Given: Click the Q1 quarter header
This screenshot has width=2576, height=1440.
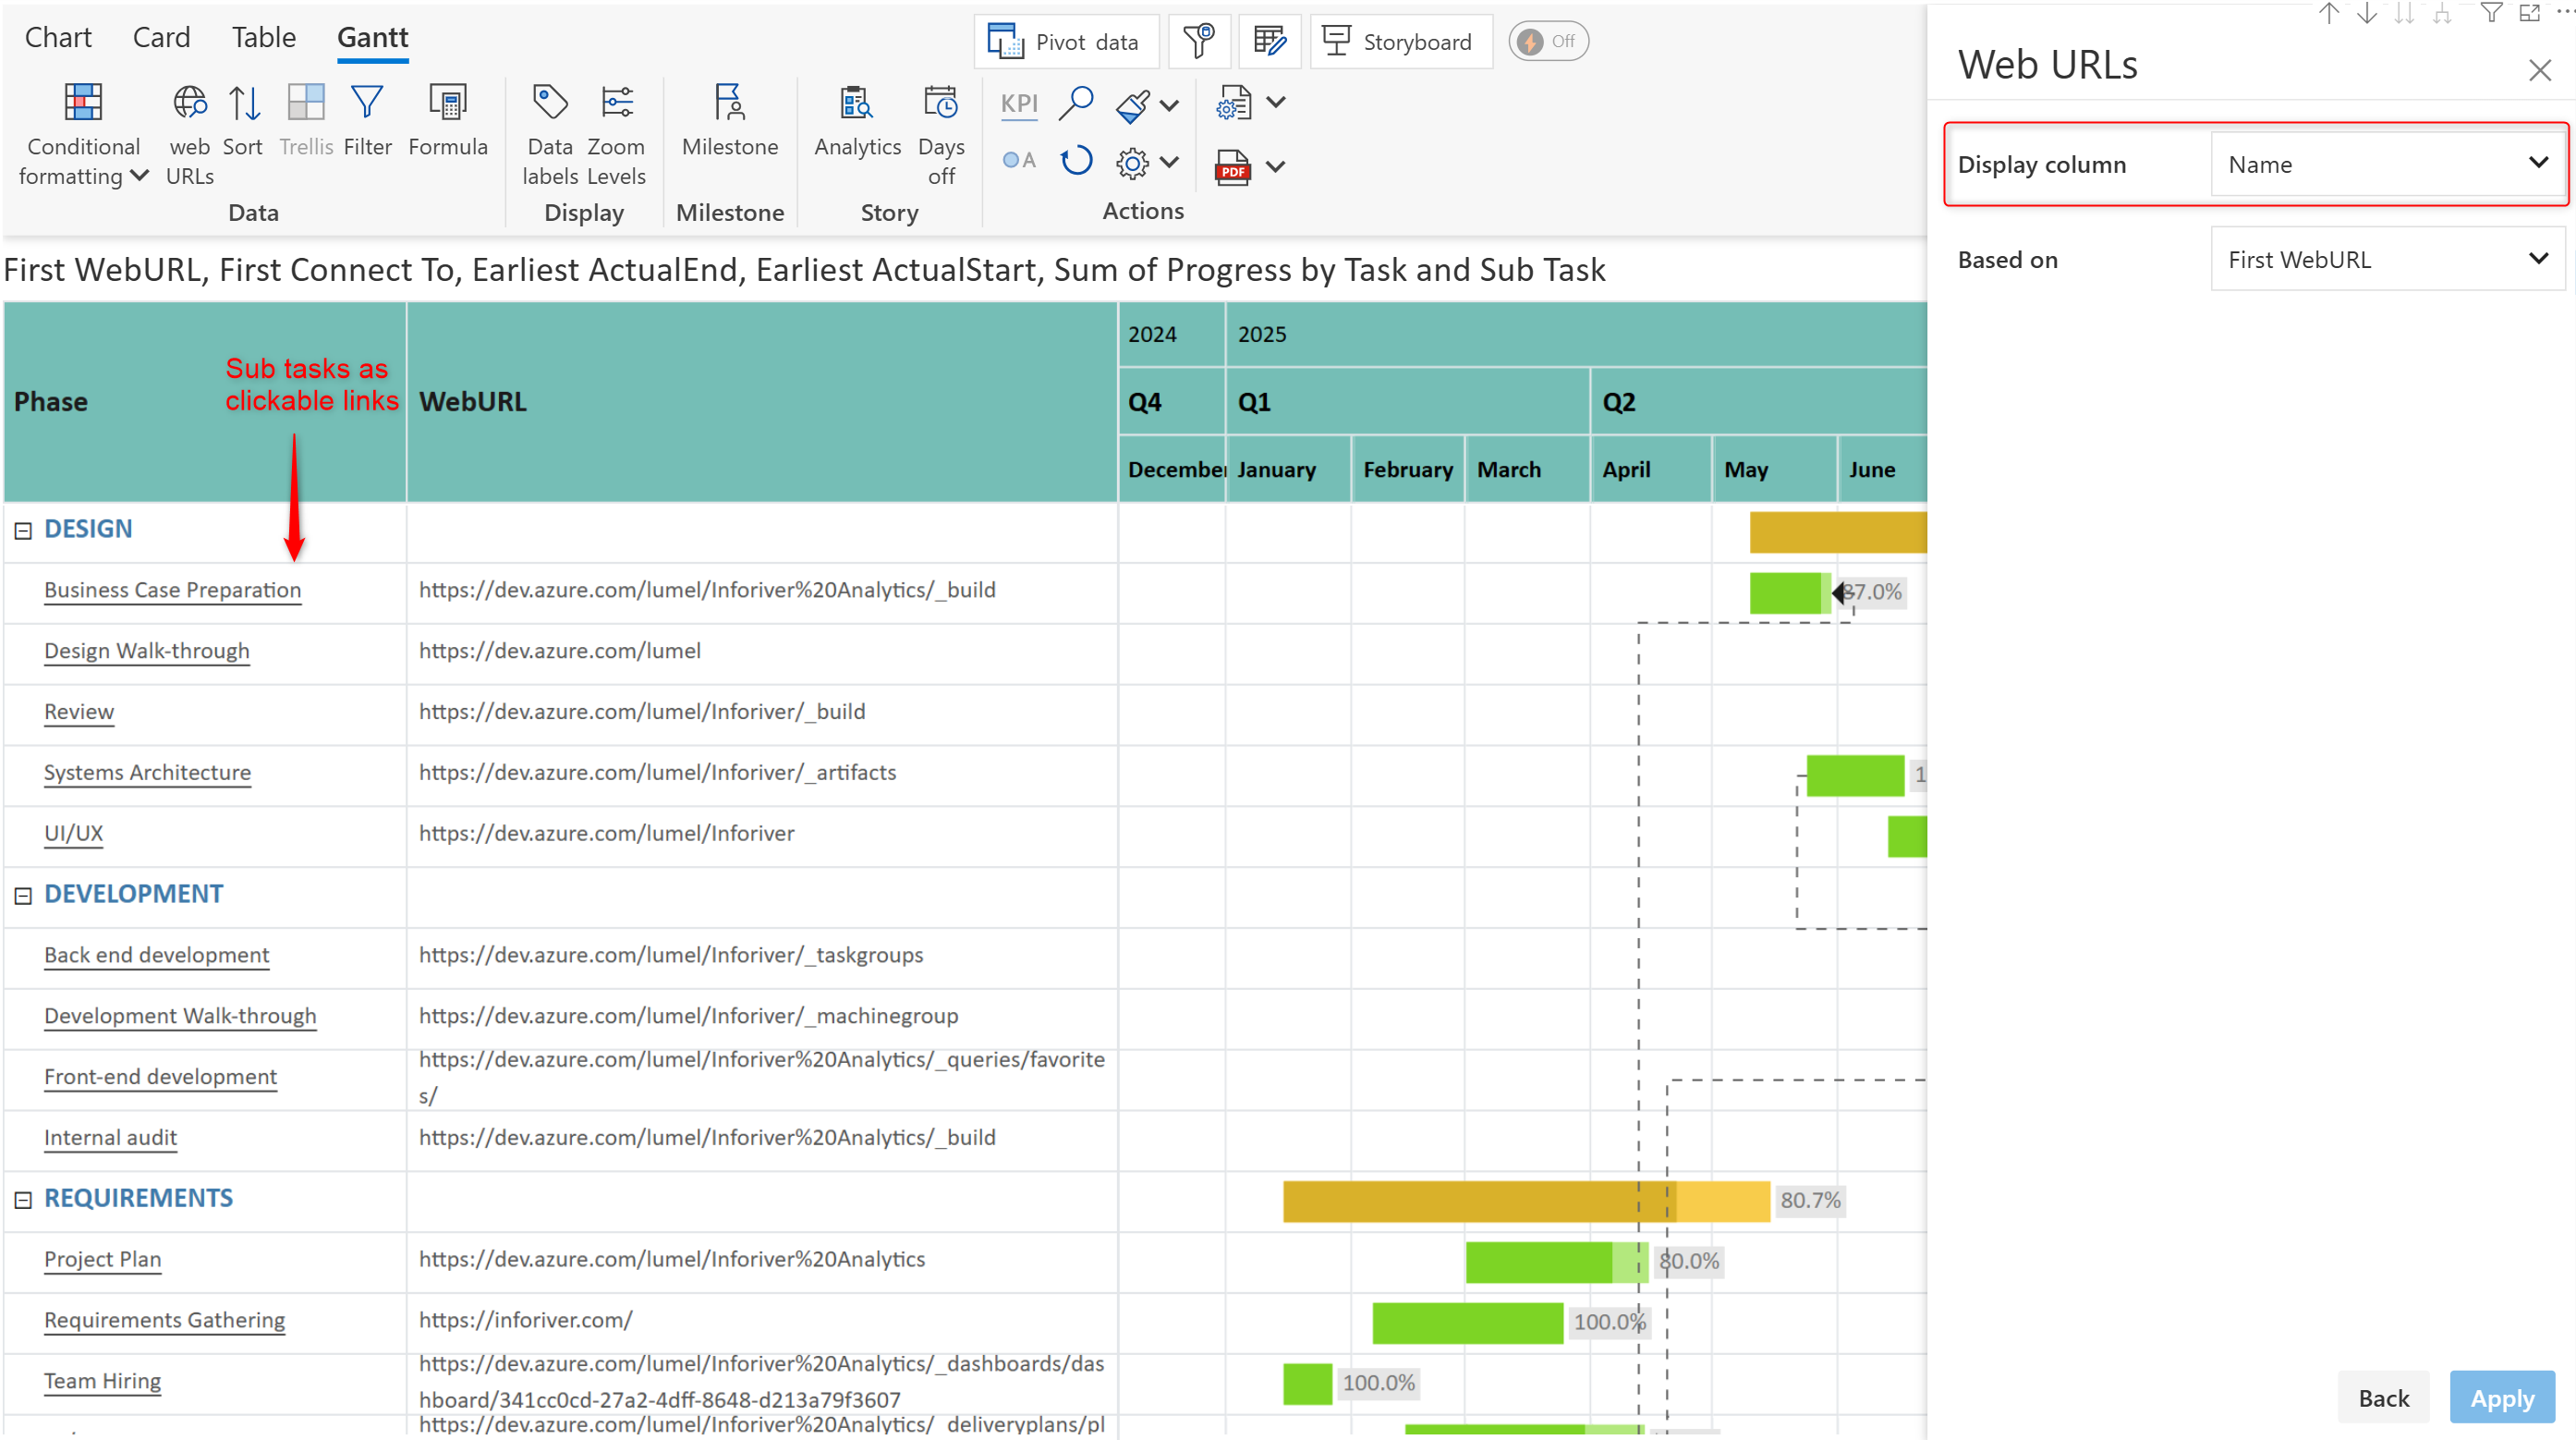Looking at the screenshot, I should point(1407,401).
